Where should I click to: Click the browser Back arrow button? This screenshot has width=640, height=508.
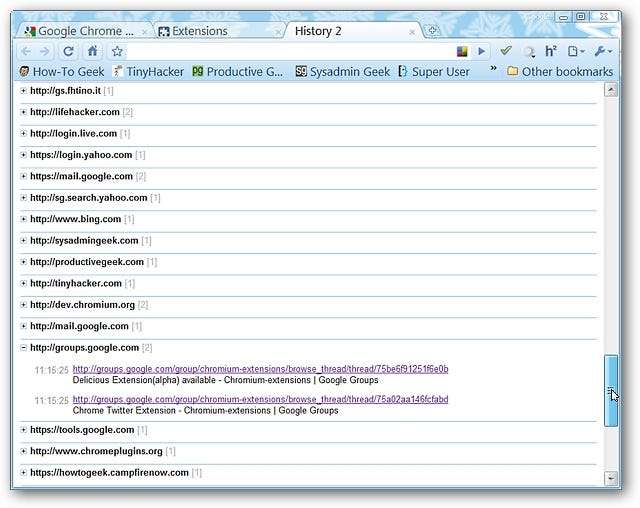(26, 52)
